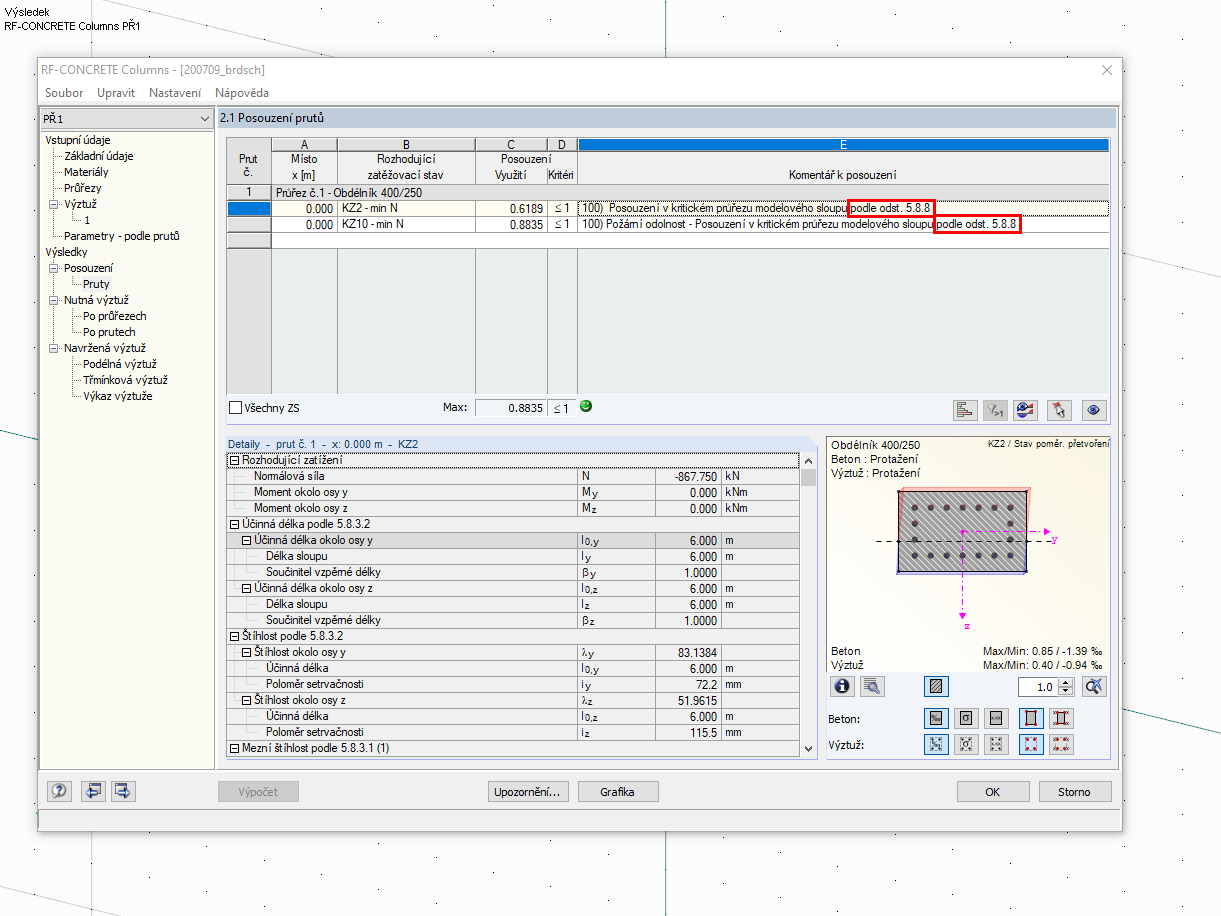Viewport: 1221px width, 916px height.
Task: Collapse the Nutná výztuž tree node
Action: 55,300
